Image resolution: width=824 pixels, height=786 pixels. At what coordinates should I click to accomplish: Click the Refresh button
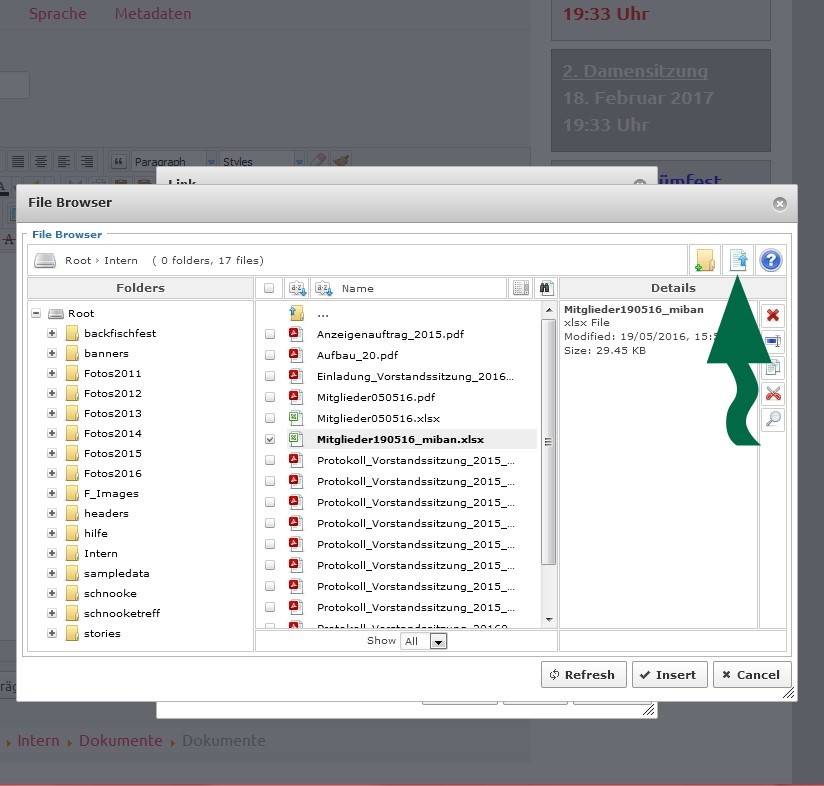(x=584, y=675)
